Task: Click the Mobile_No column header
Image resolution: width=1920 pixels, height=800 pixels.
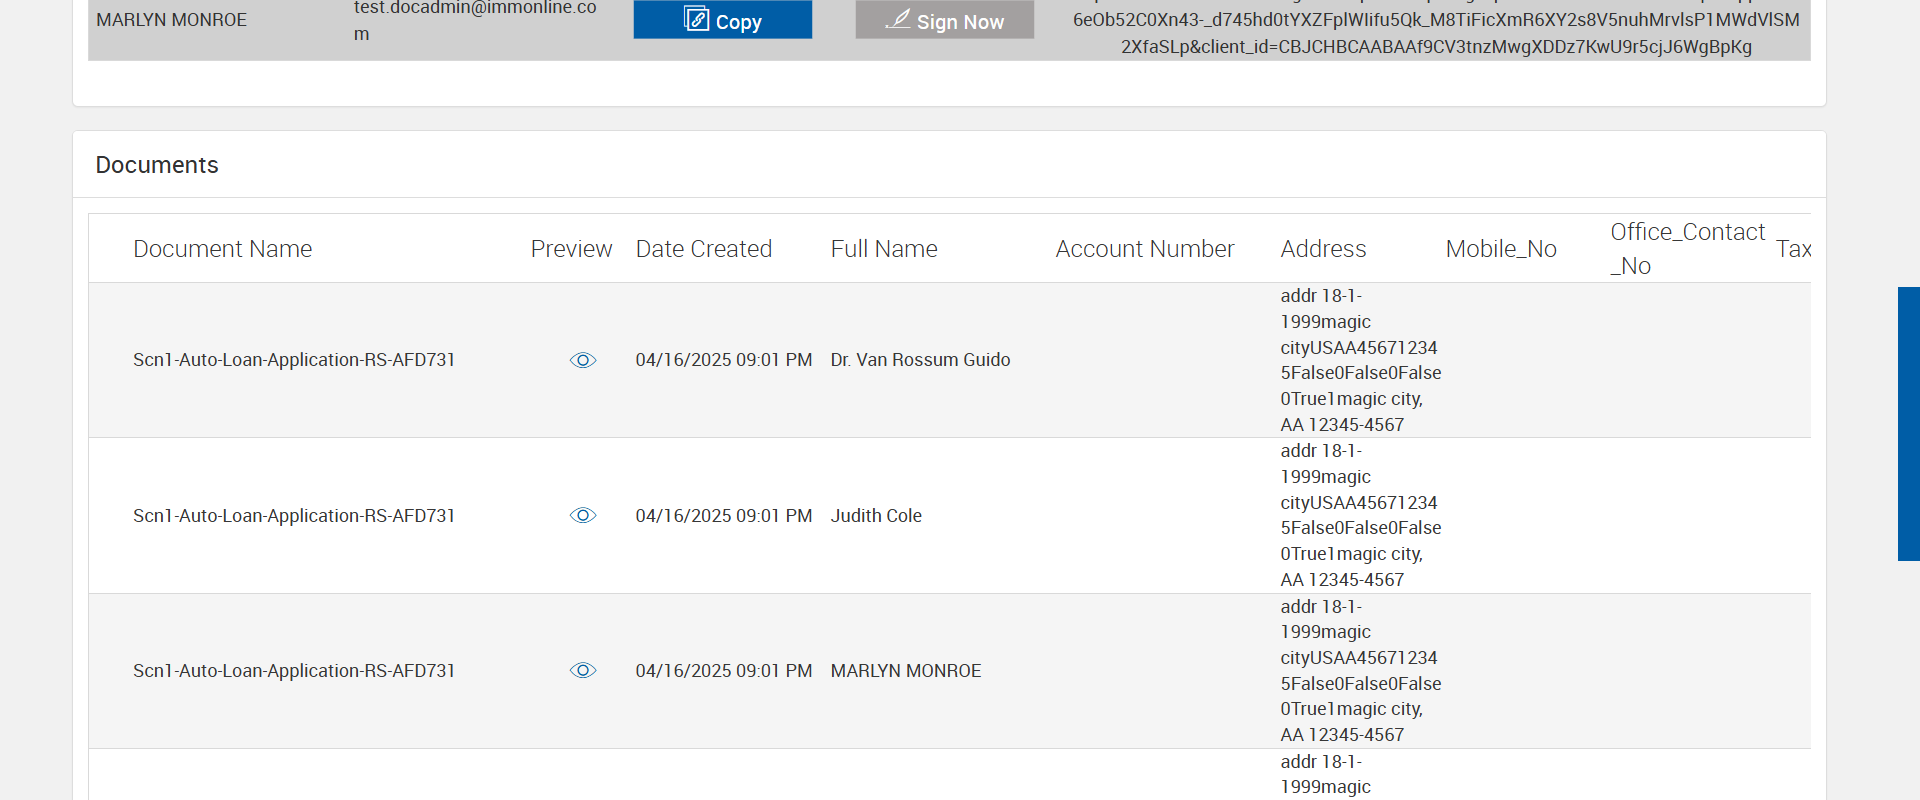Action: pos(1501,249)
